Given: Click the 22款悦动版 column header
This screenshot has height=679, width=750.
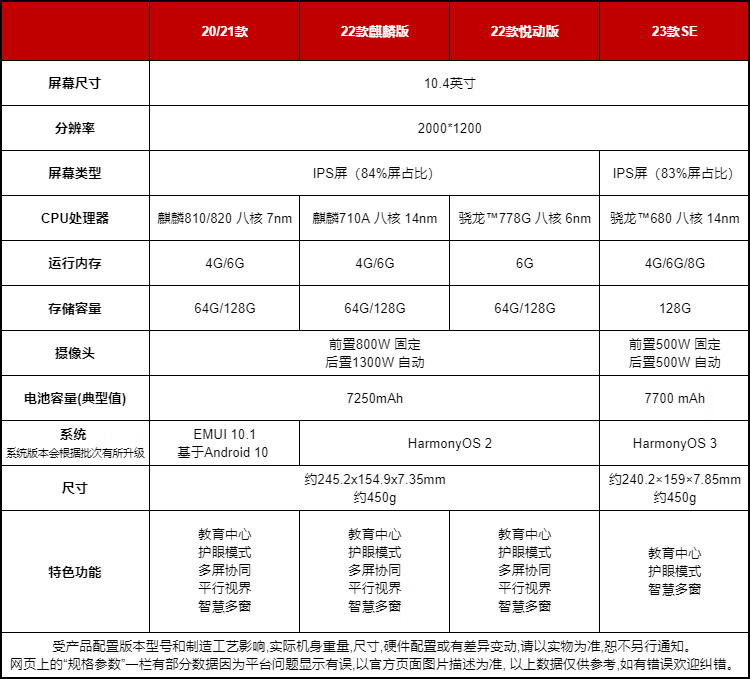Looking at the screenshot, I should [x=524, y=31].
